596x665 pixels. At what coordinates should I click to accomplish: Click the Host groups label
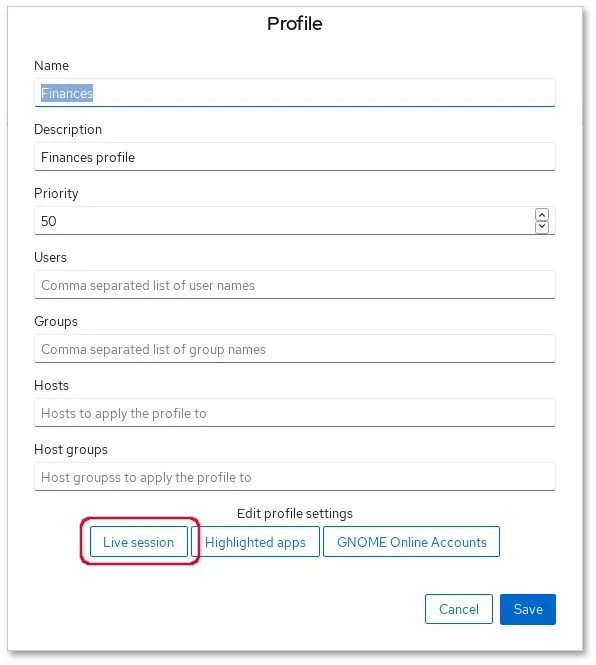point(71,450)
